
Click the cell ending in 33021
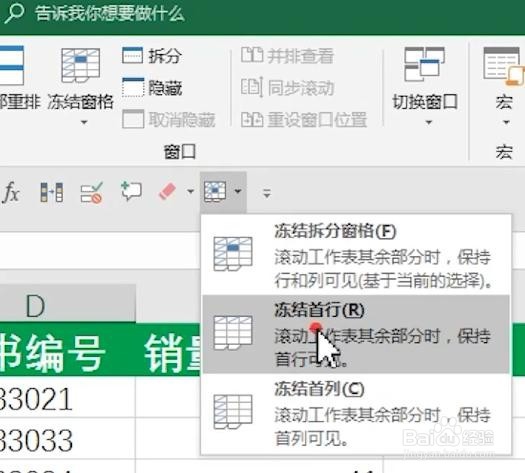[x=67, y=398]
